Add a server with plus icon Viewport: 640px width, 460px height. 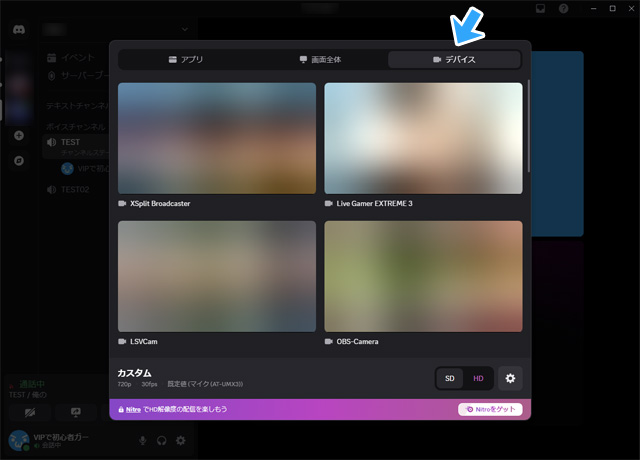click(x=19, y=136)
